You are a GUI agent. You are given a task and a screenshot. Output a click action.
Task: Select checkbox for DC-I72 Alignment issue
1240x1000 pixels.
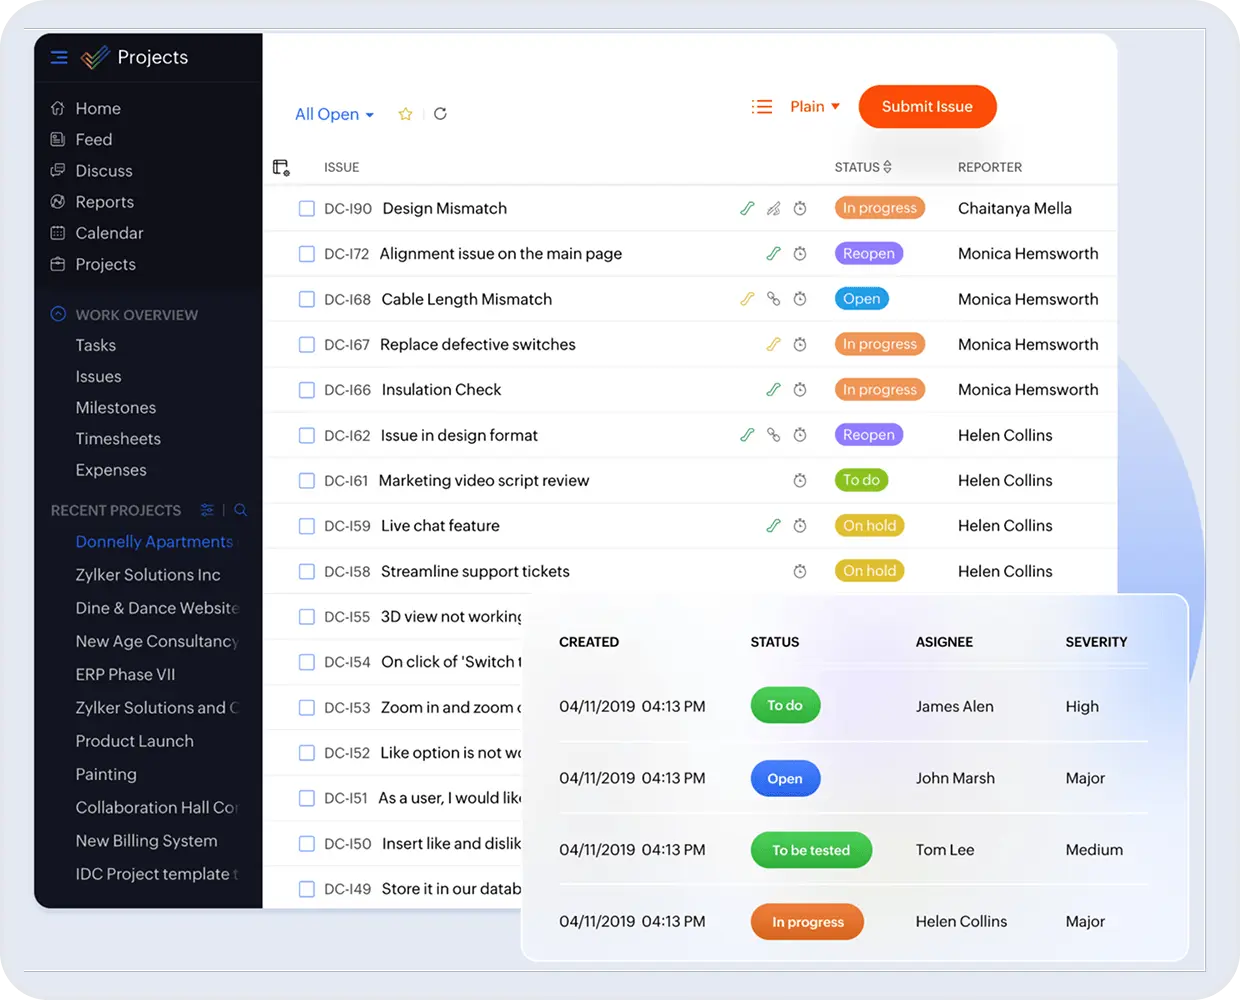[307, 254]
